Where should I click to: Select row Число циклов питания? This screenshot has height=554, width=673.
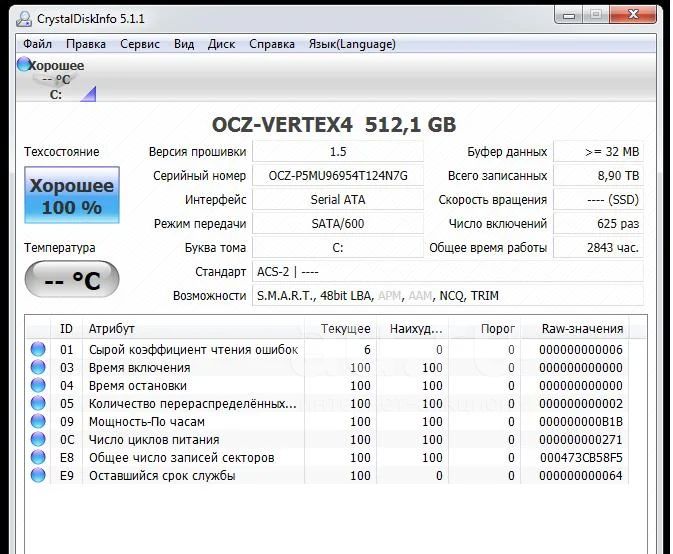click(x=327, y=439)
